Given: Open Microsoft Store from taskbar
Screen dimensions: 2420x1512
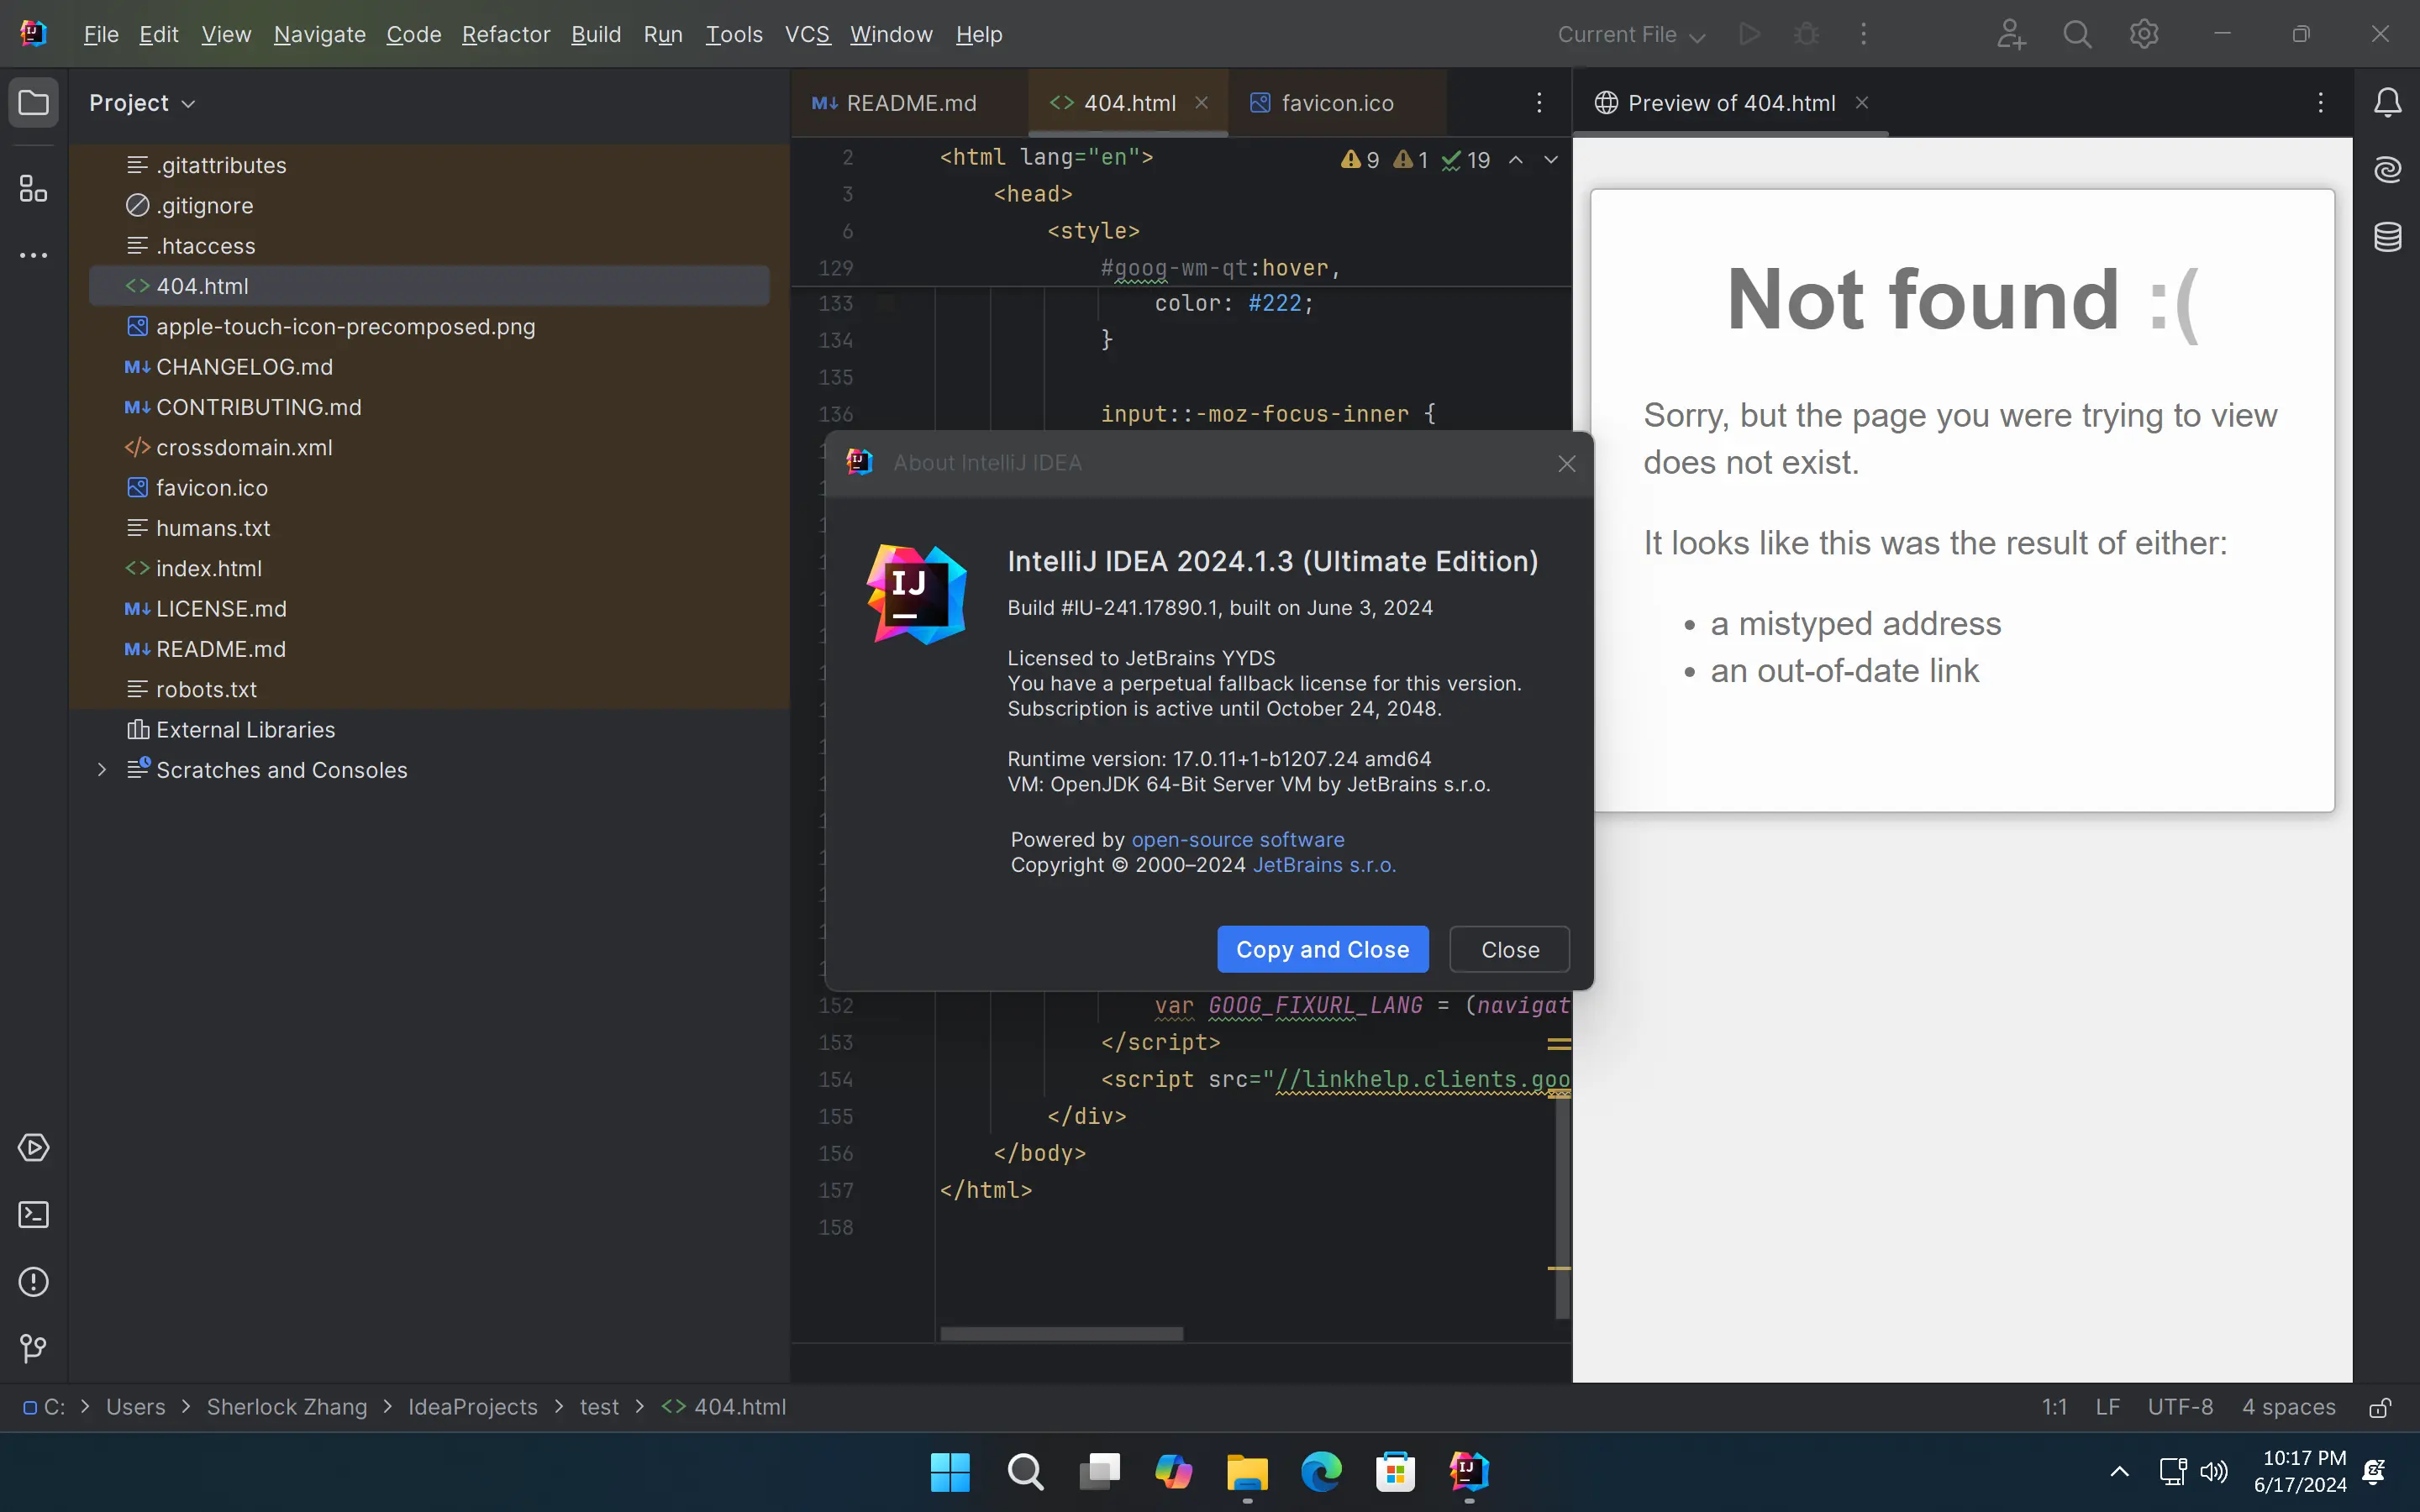Looking at the screenshot, I should (x=1395, y=1472).
